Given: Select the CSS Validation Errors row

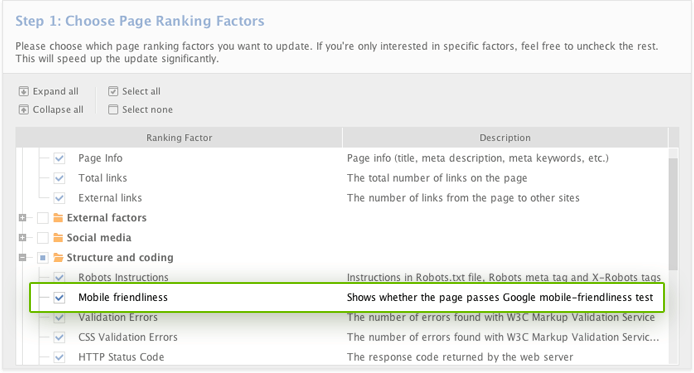Looking at the screenshot, I should 342,337.
